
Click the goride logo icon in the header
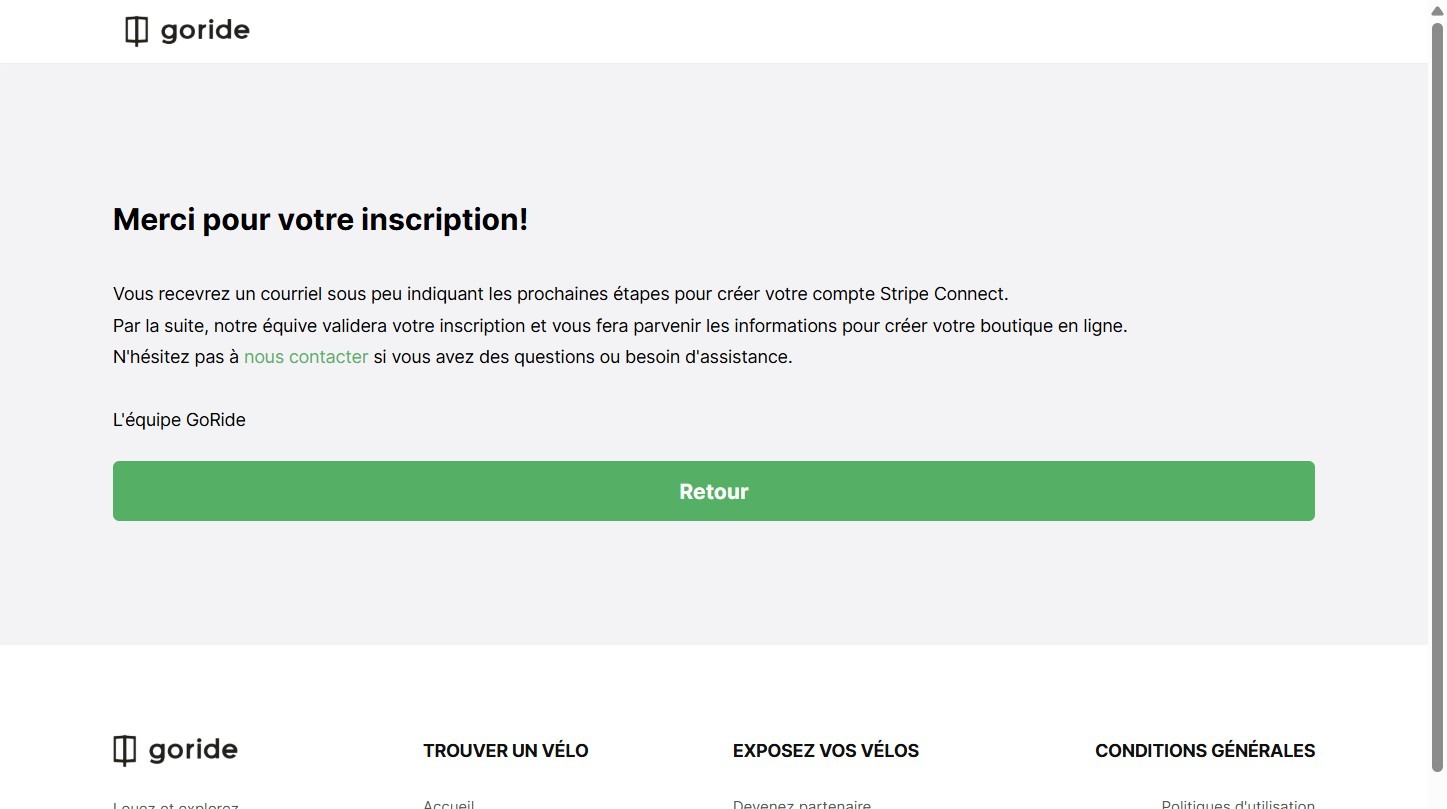pos(136,31)
